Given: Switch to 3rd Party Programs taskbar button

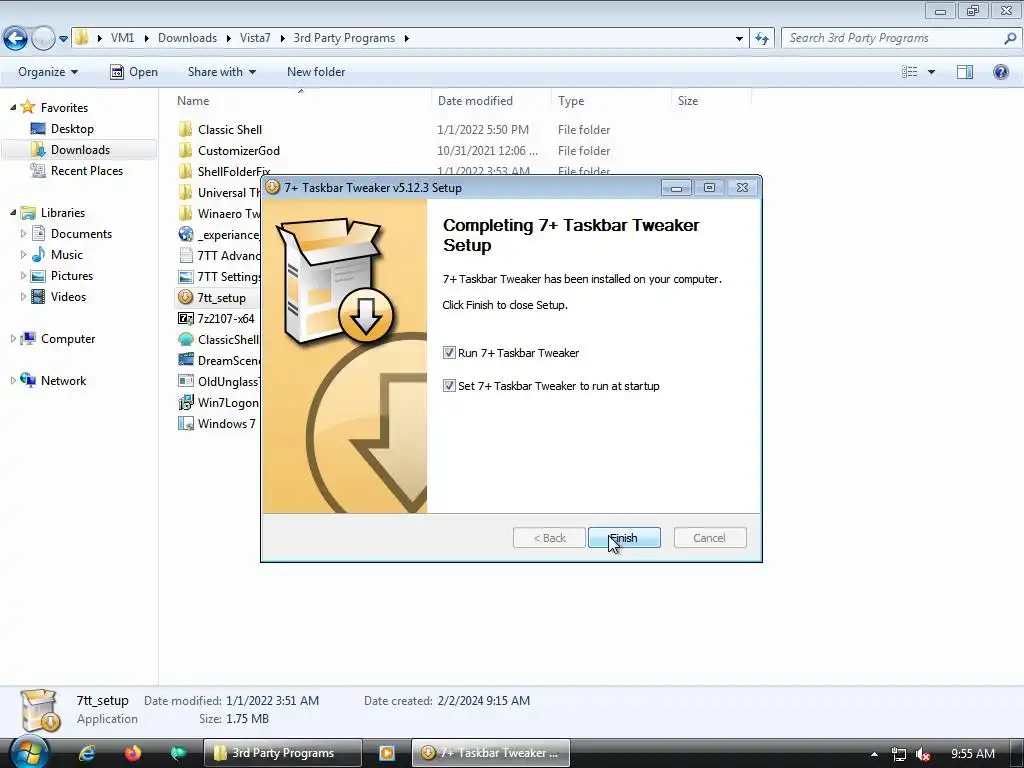Looking at the screenshot, I should click(282, 753).
